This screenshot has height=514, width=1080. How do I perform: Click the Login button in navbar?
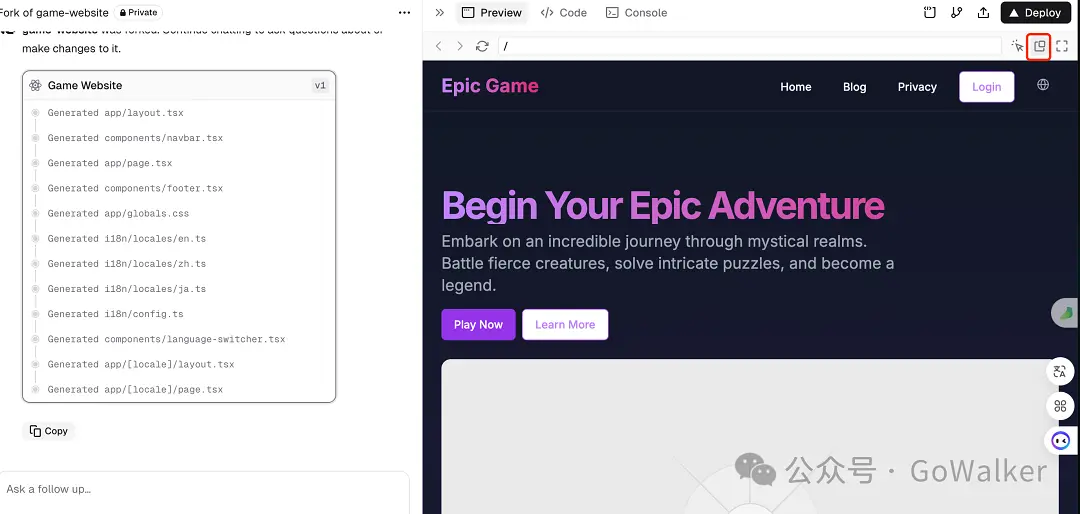point(986,87)
